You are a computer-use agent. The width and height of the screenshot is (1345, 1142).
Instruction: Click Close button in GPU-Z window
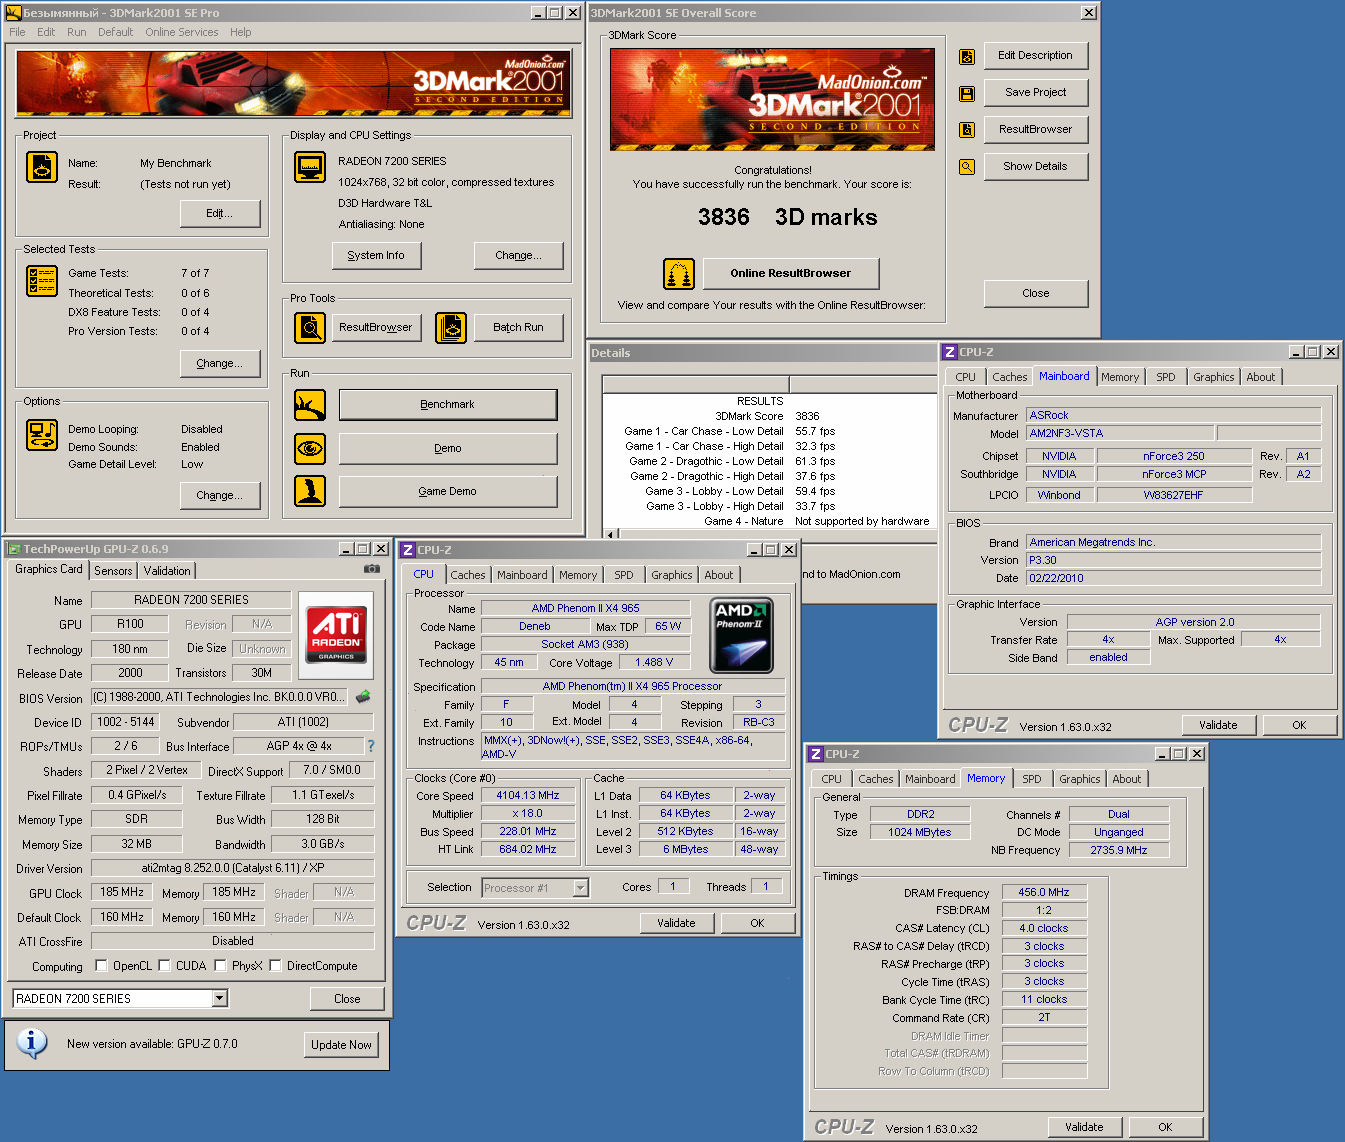pyautogui.click(x=347, y=998)
